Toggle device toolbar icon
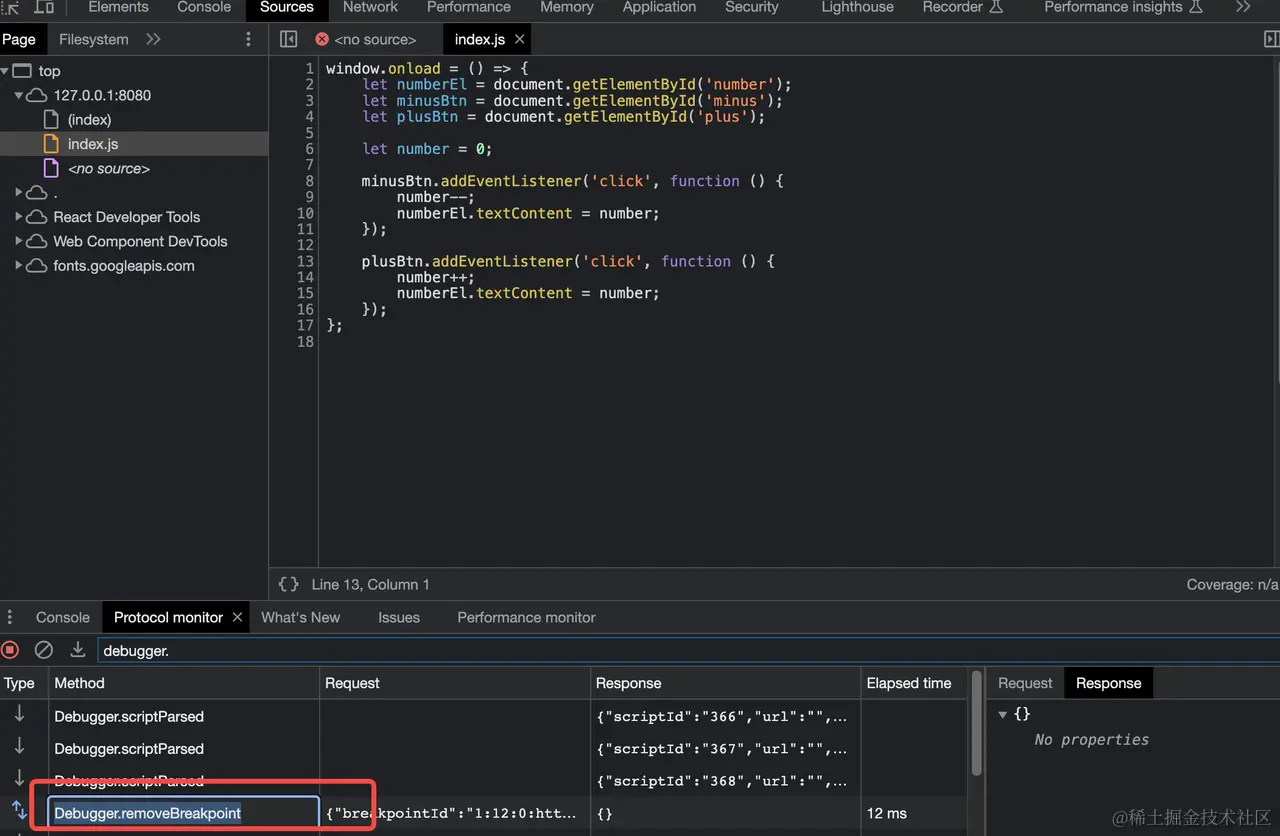The height and width of the screenshot is (836, 1280). pos(44,7)
